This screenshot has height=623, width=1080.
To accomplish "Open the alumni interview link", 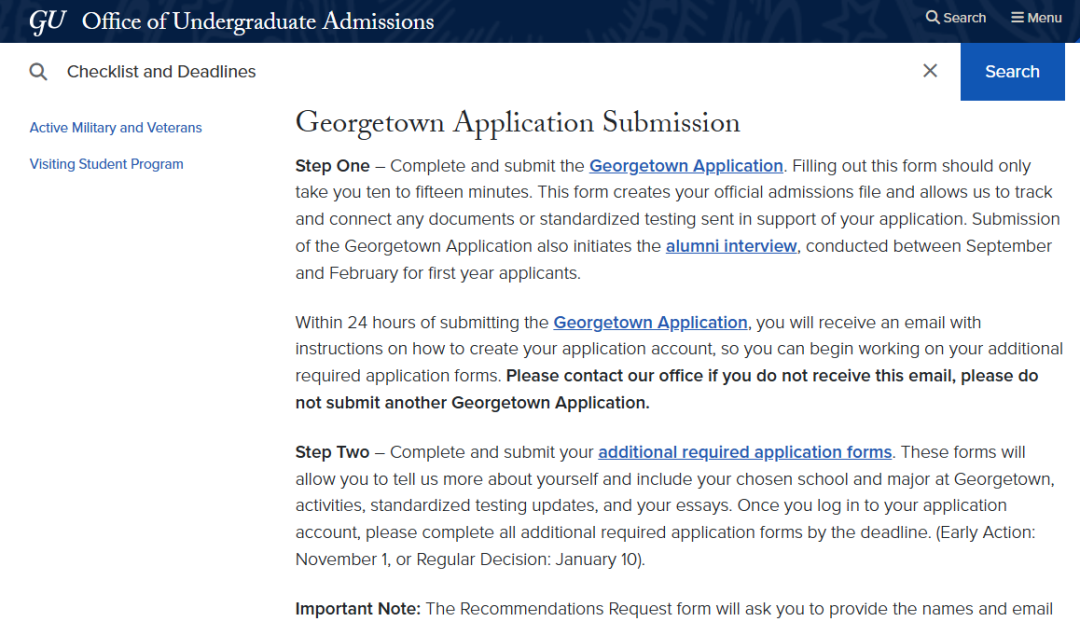I will pos(731,246).
